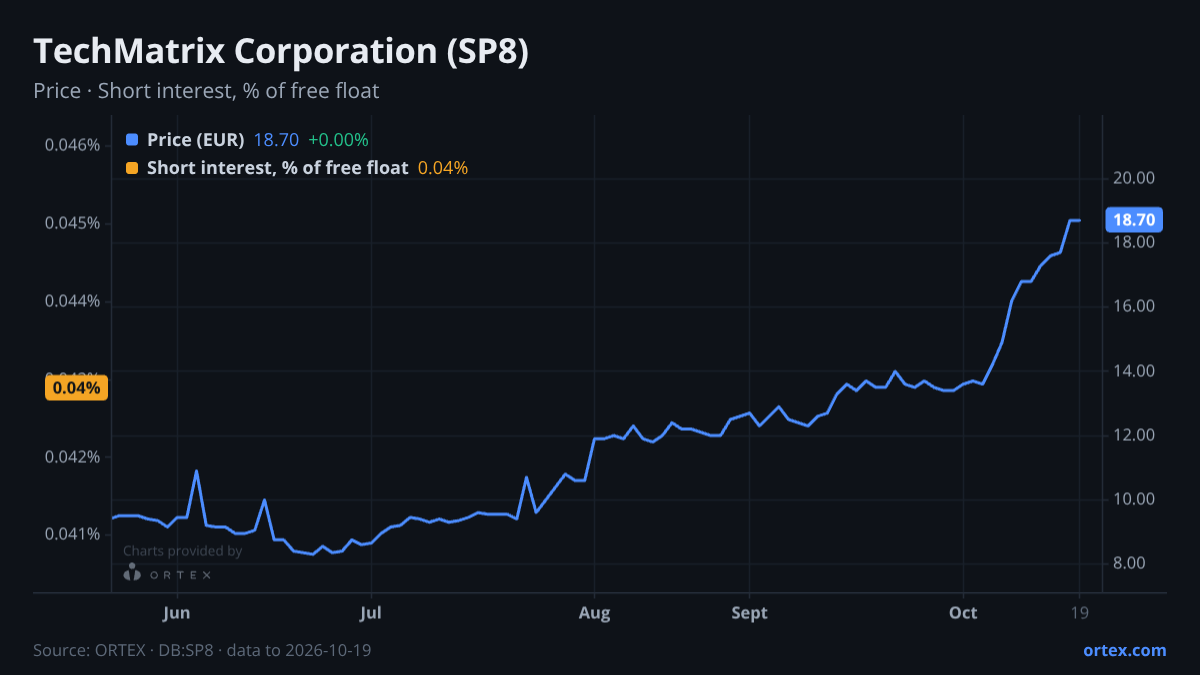Viewport: 1200px width, 675px height.
Task: Select the 'Short interest, % of free float' legend label
Action: coord(278,168)
